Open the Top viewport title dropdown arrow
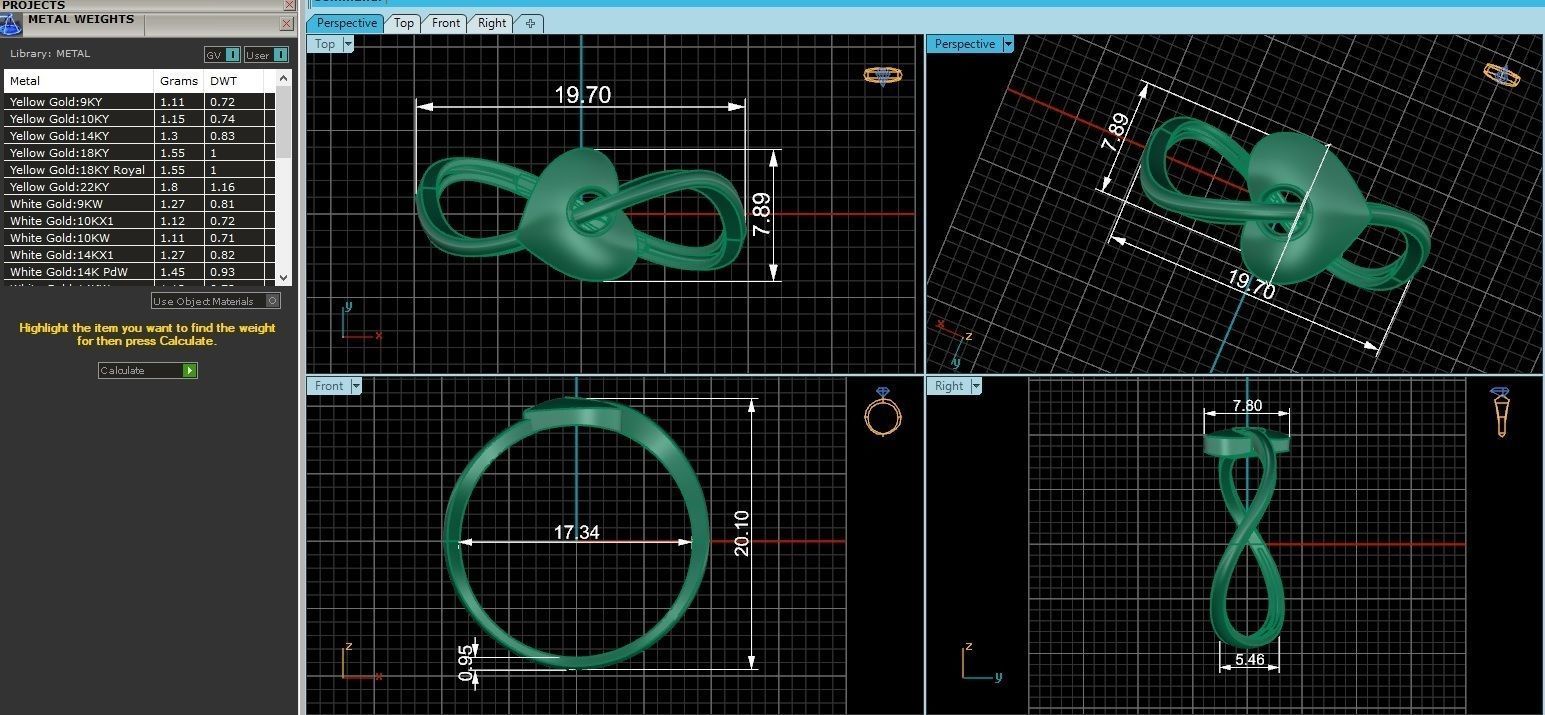 pos(348,44)
